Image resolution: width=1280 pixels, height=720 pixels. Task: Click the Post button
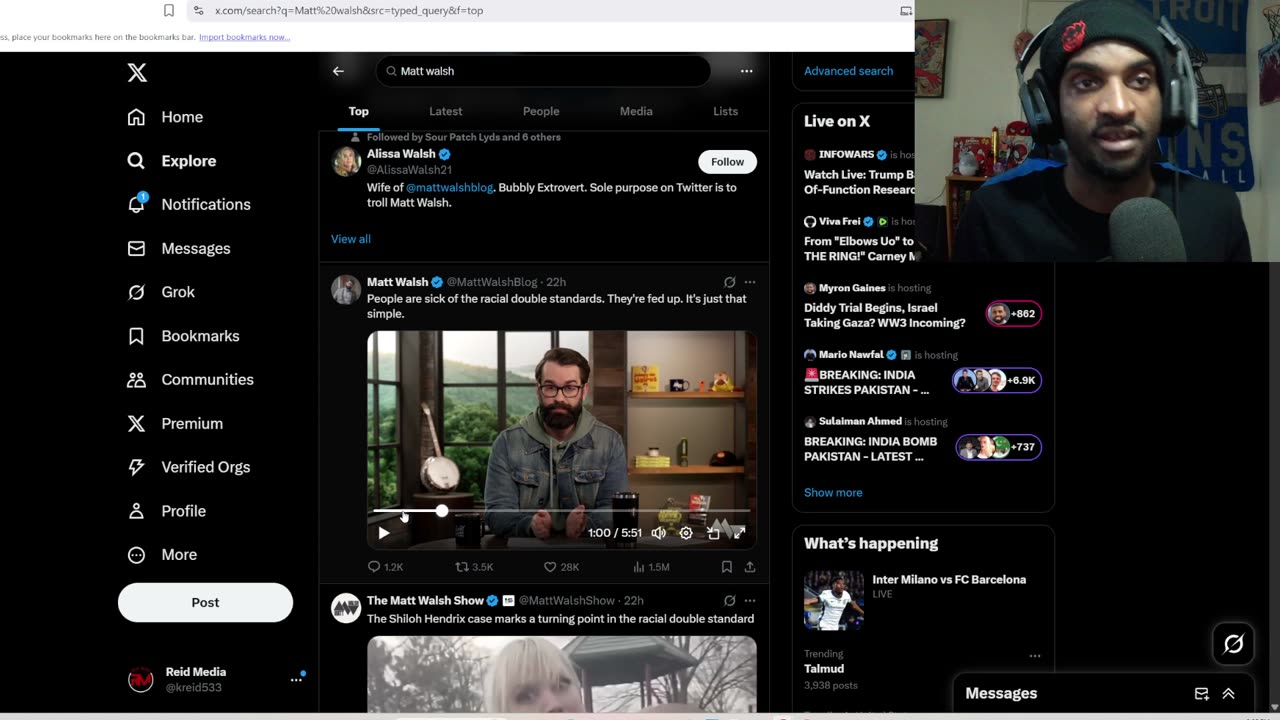click(x=205, y=602)
